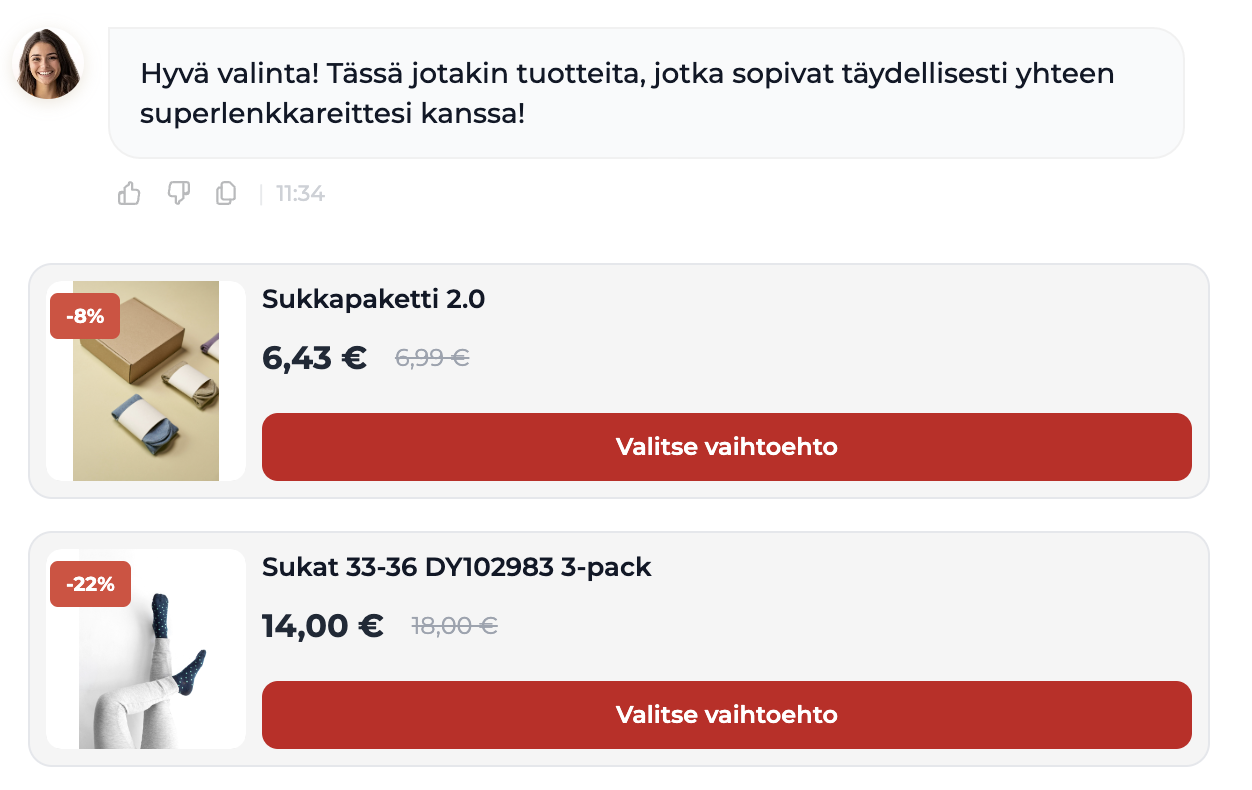Select the crossed-out 18,00 € price
This screenshot has height=790, width=1252.
point(455,626)
